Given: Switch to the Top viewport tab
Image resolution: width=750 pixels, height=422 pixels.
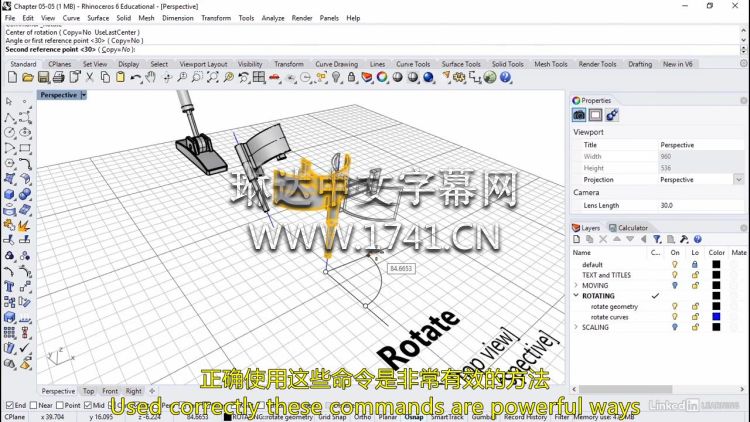Looking at the screenshot, I should coord(88,391).
